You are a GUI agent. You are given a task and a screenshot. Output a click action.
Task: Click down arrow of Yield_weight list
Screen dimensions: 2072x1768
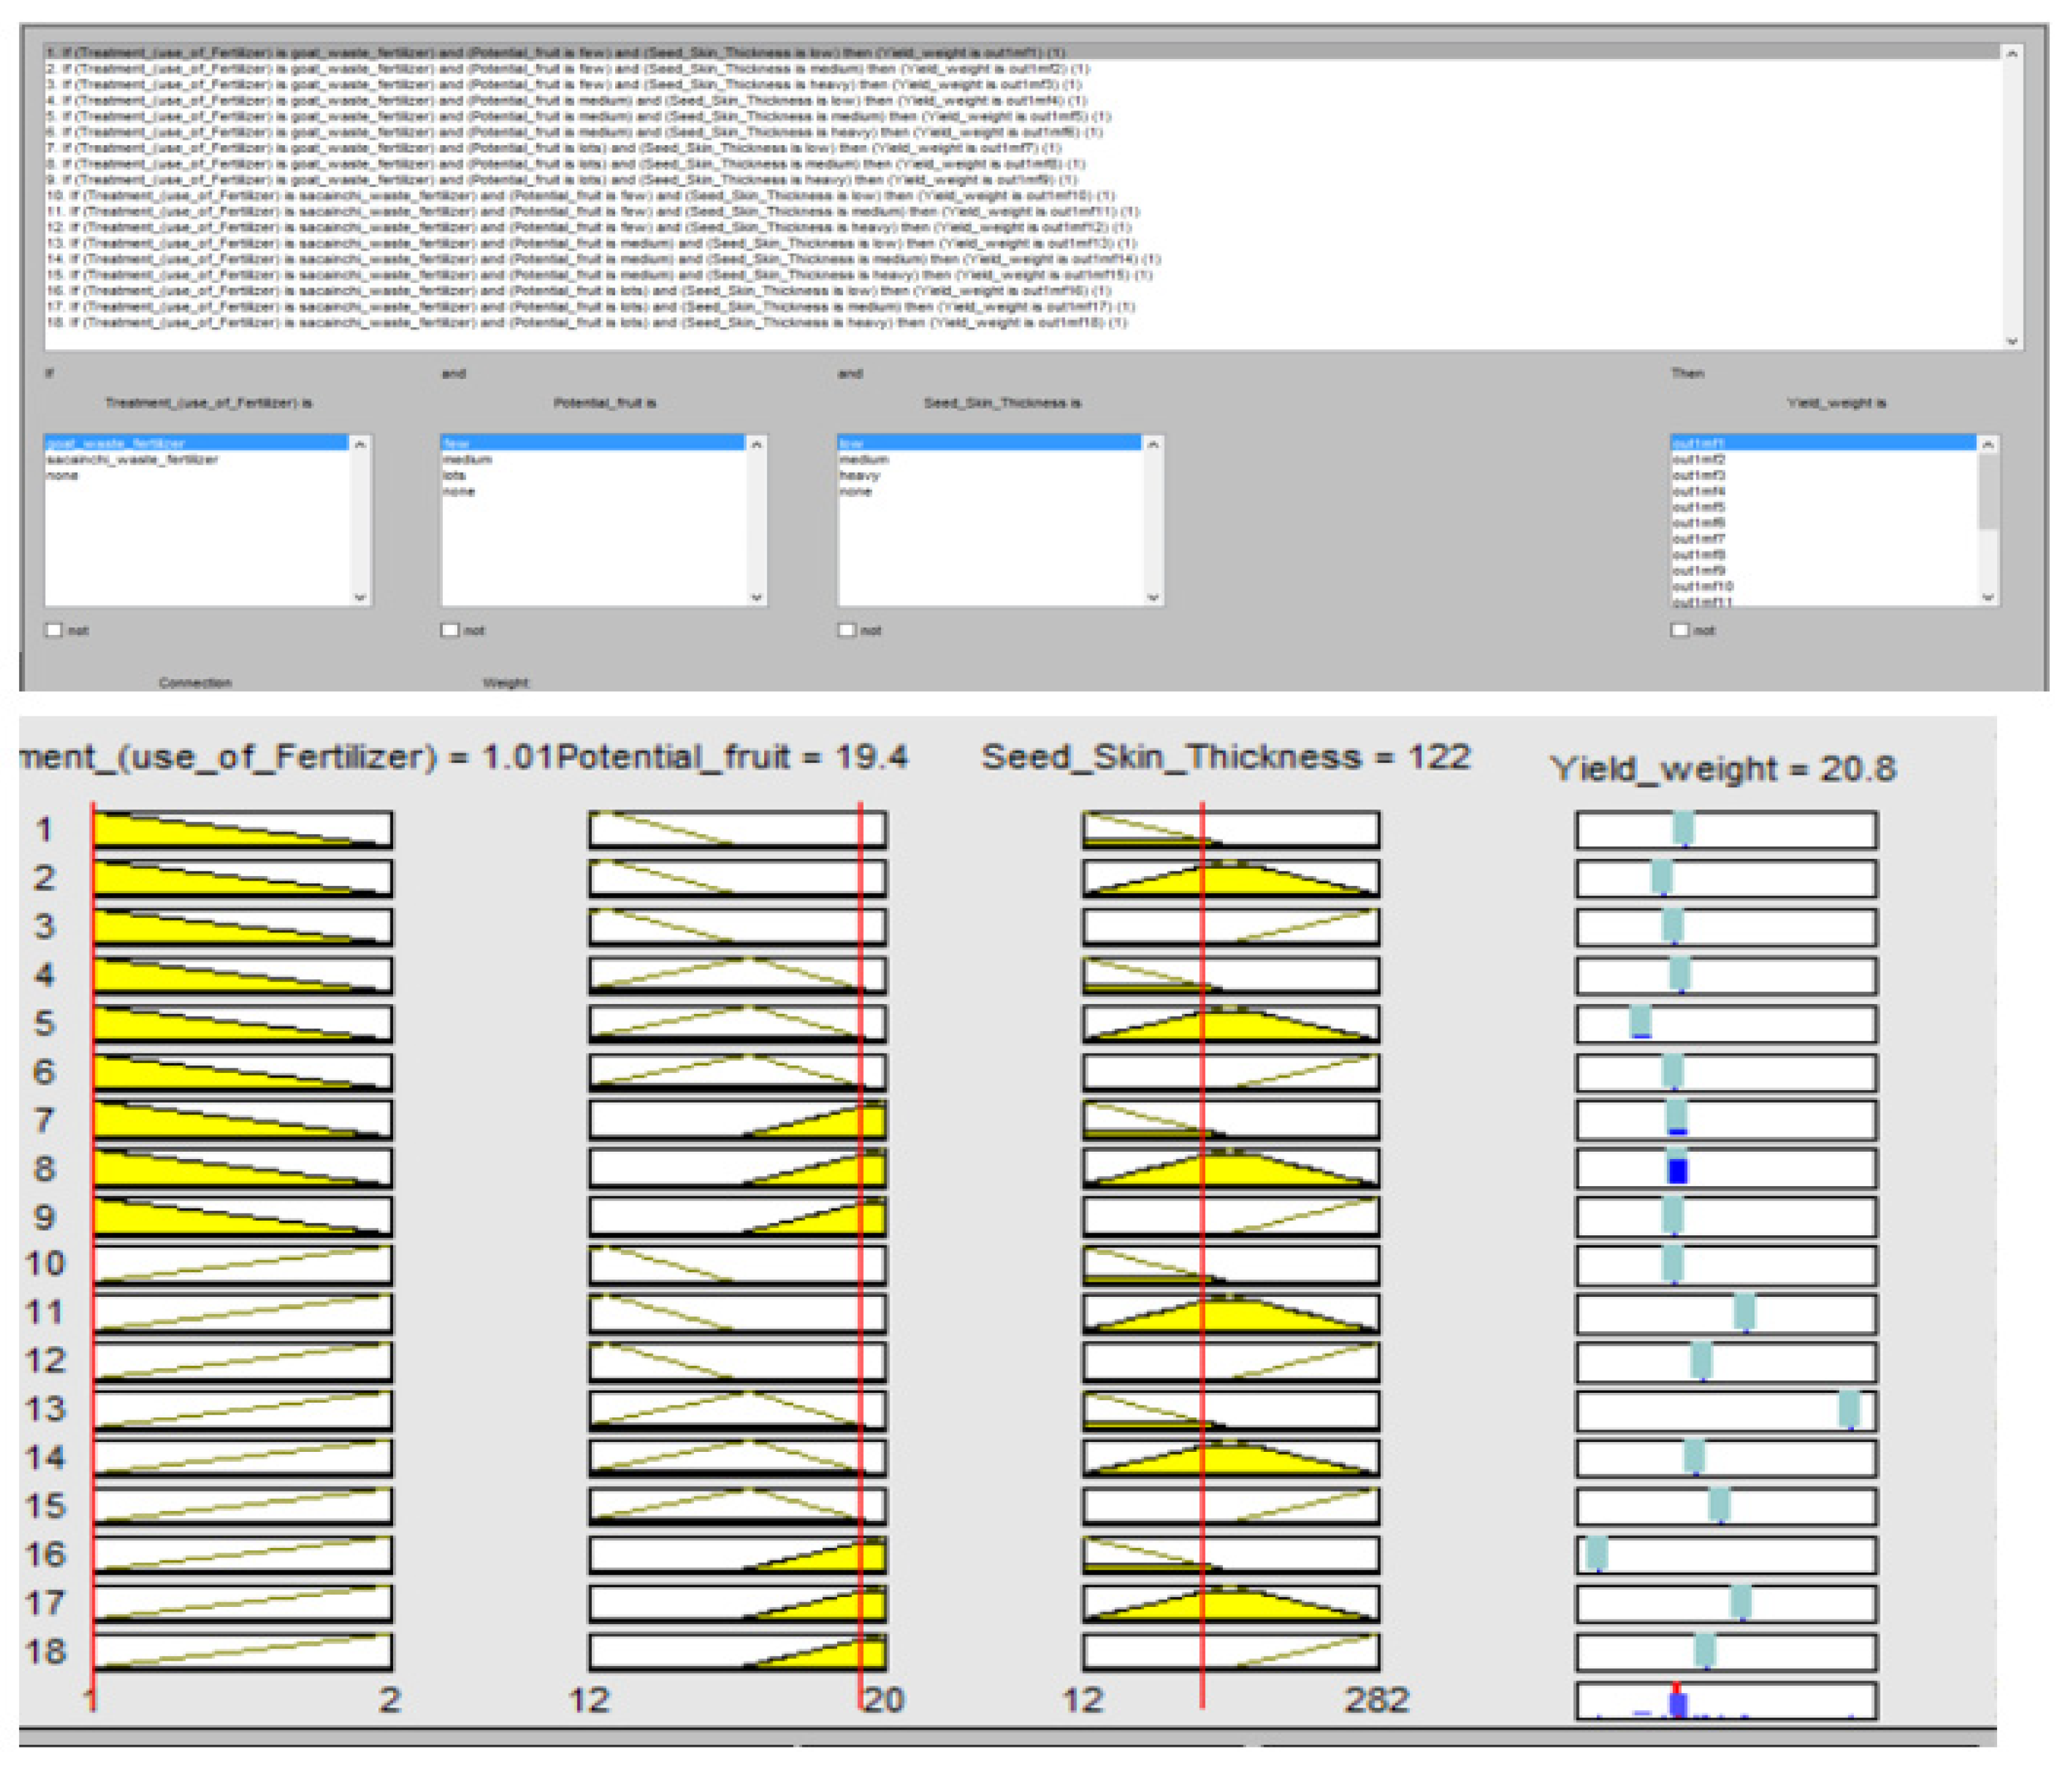click(x=1988, y=597)
